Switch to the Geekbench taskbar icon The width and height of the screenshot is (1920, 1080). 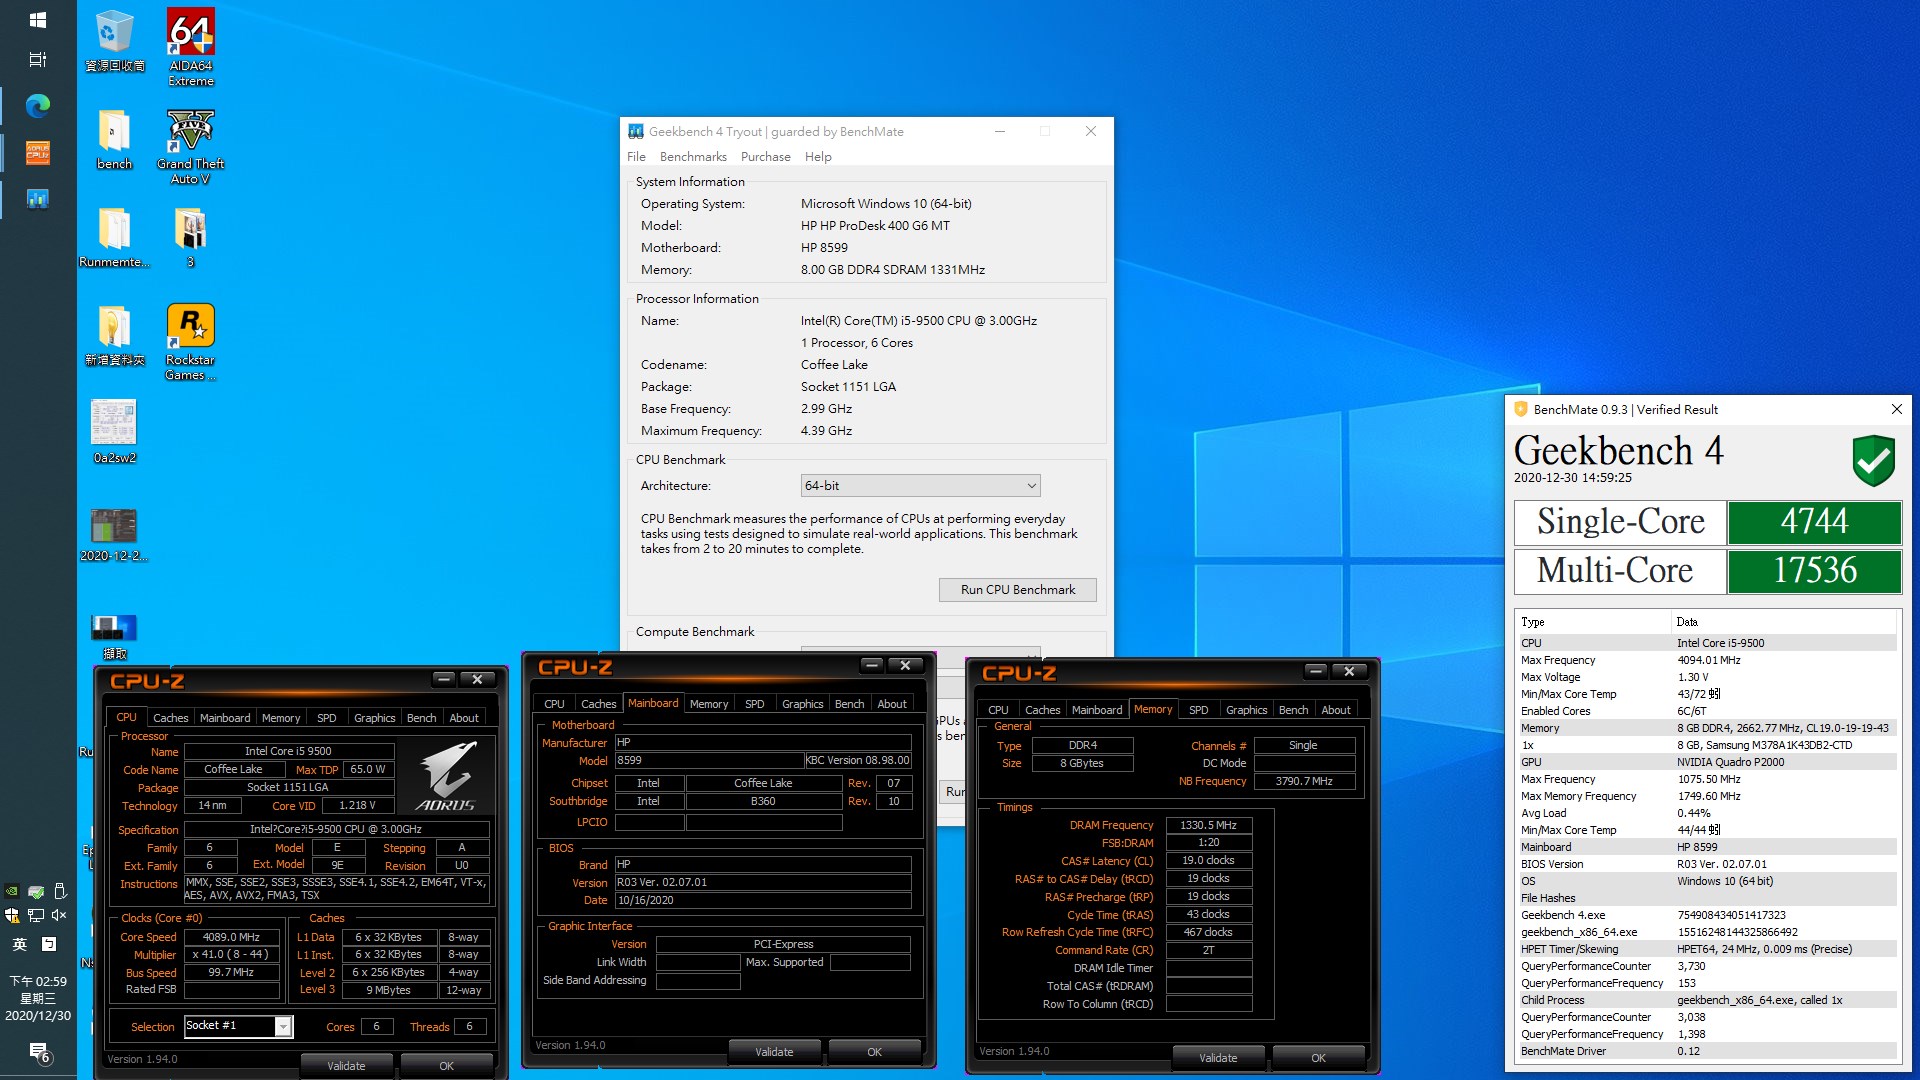point(38,199)
